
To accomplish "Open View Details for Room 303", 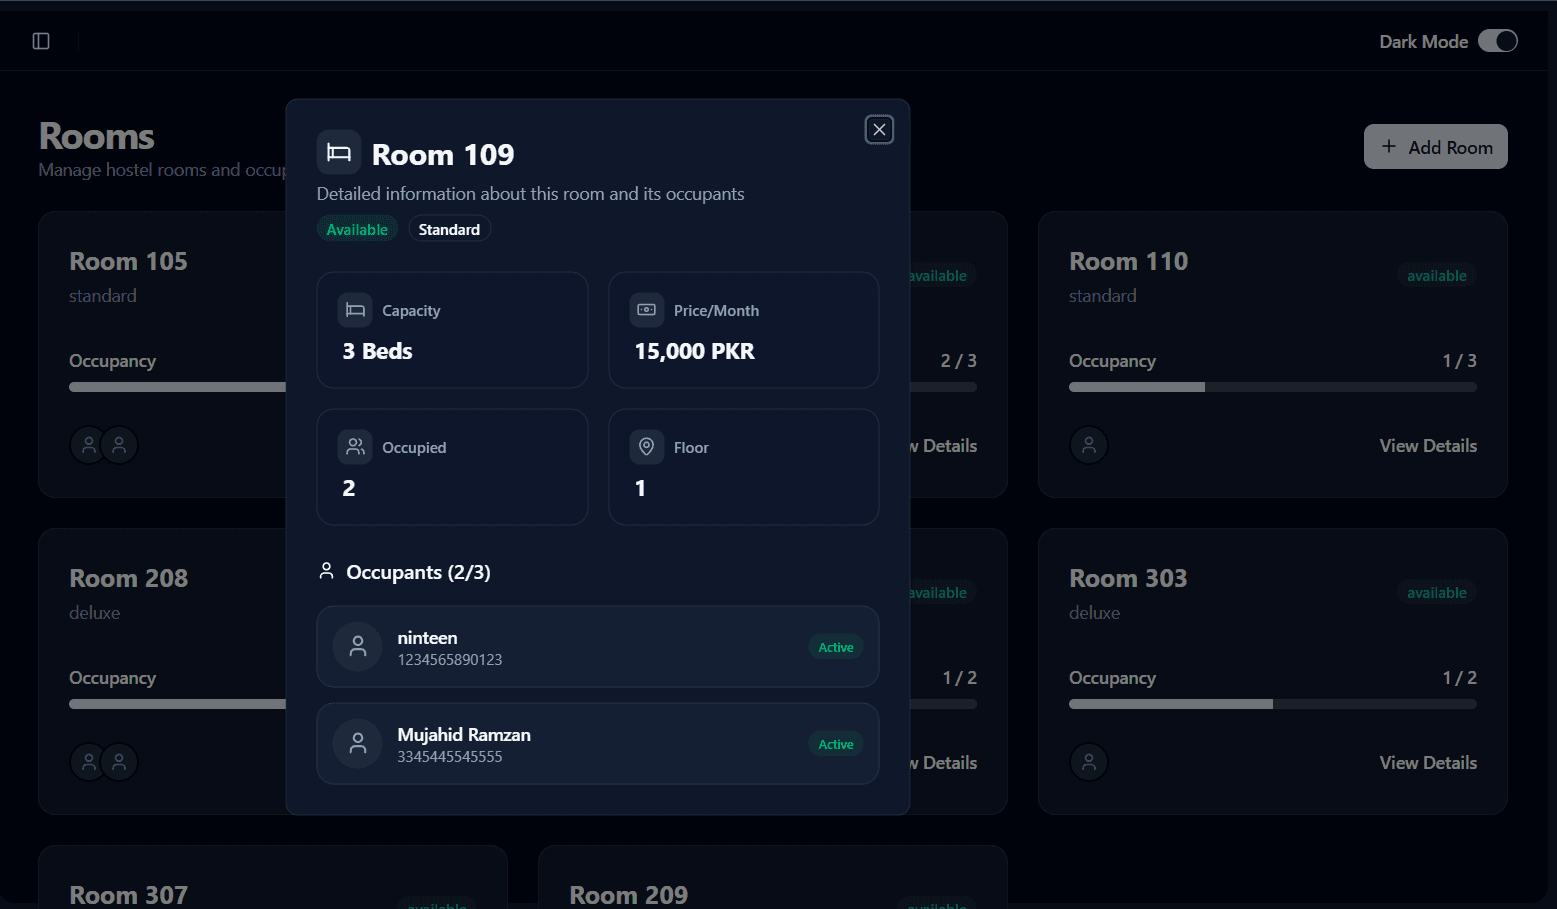I will [1427, 763].
